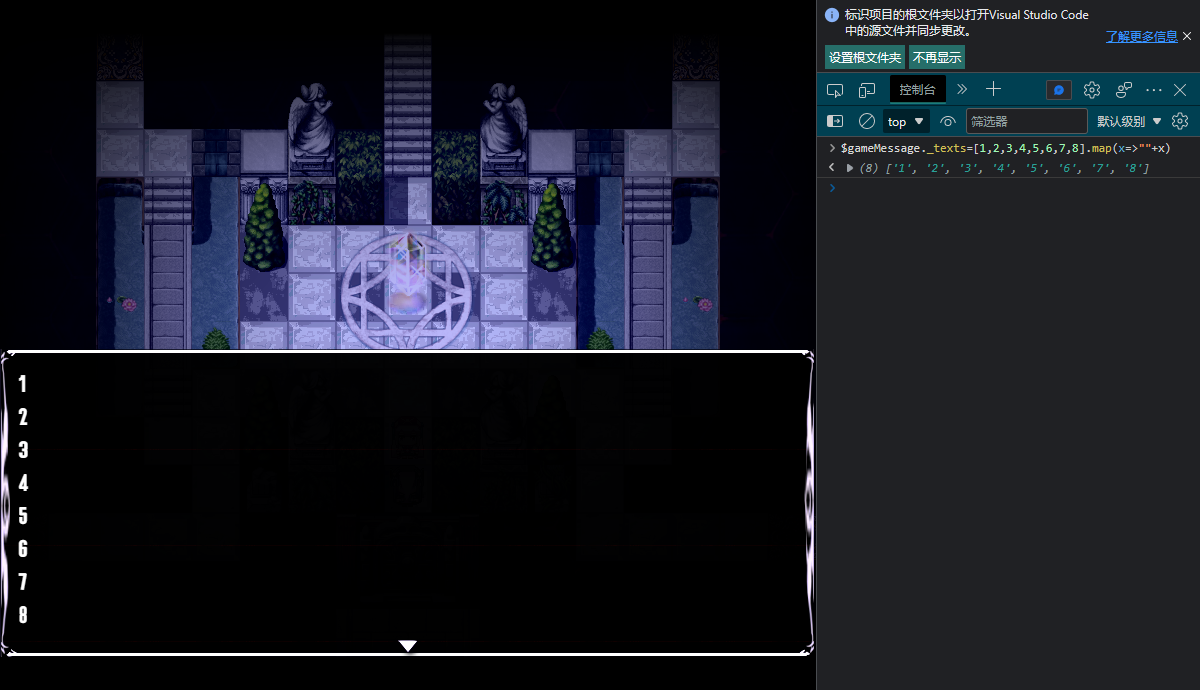Screen dimensions: 1200x690
Task: Advance the message via the white down arrow
Action: coord(408,646)
